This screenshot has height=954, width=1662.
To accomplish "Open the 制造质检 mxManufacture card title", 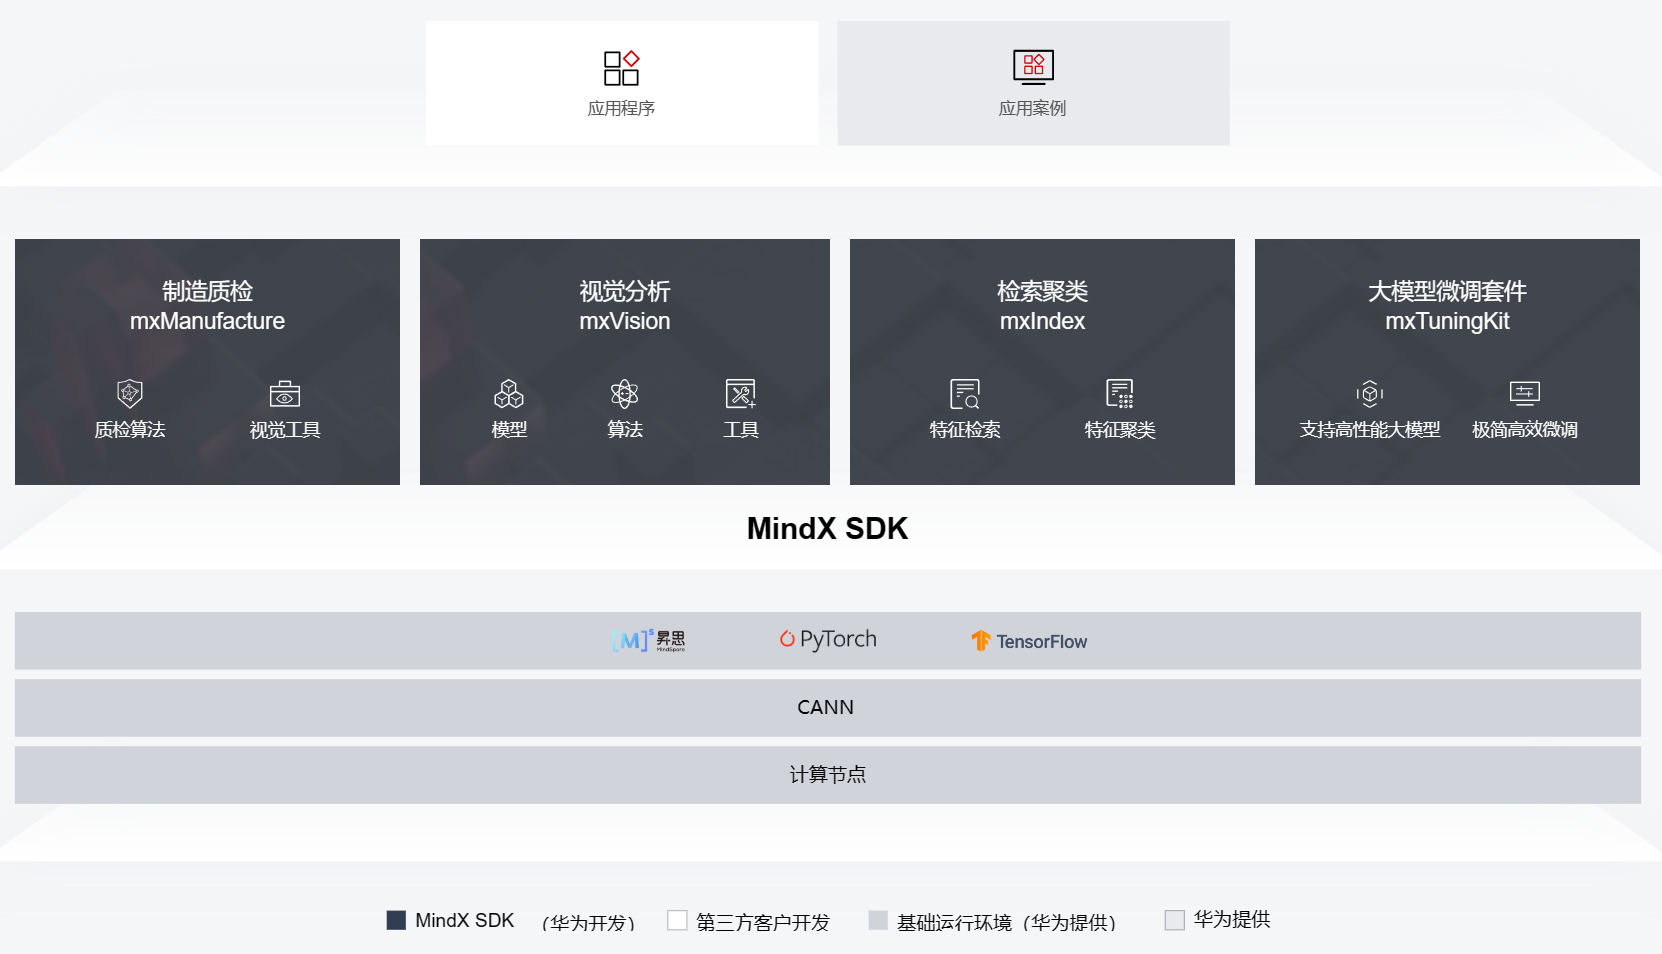I will point(207,306).
